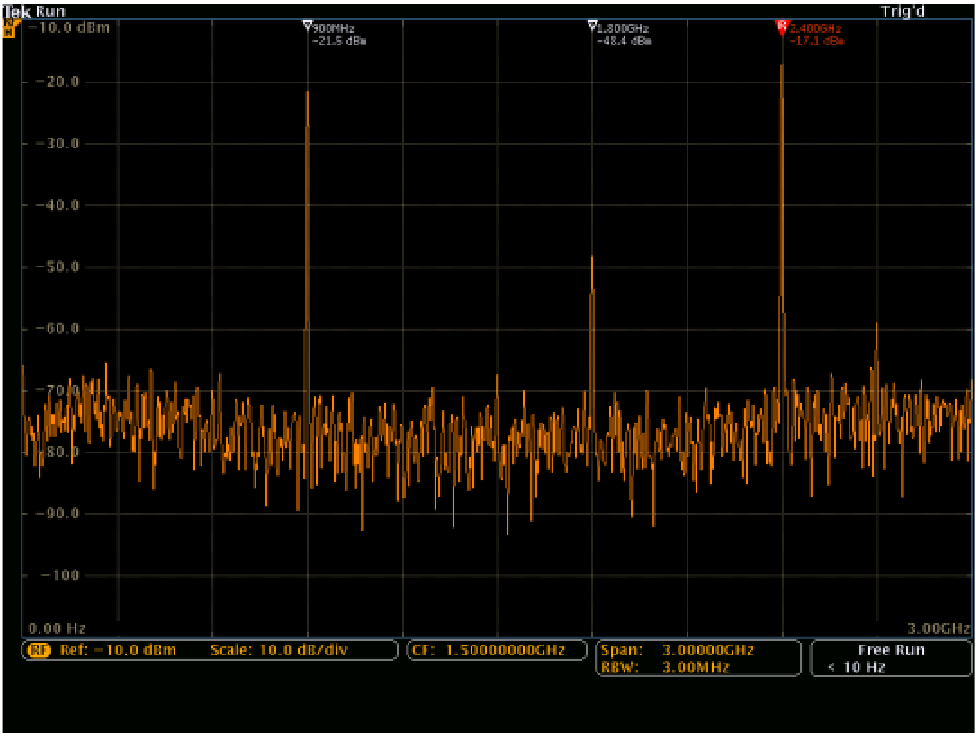
Task: Click the 0.00 Hz start frequency label
Action: [x=57, y=628]
